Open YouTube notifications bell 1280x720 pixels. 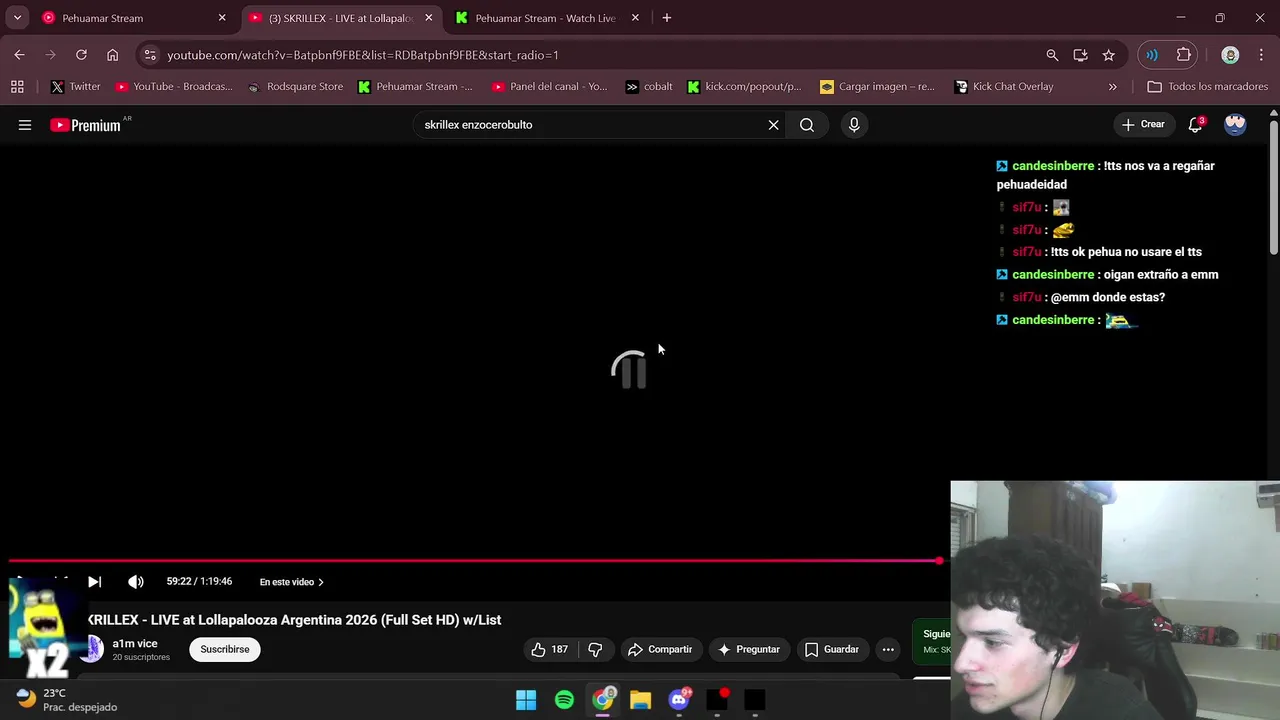click(1195, 125)
